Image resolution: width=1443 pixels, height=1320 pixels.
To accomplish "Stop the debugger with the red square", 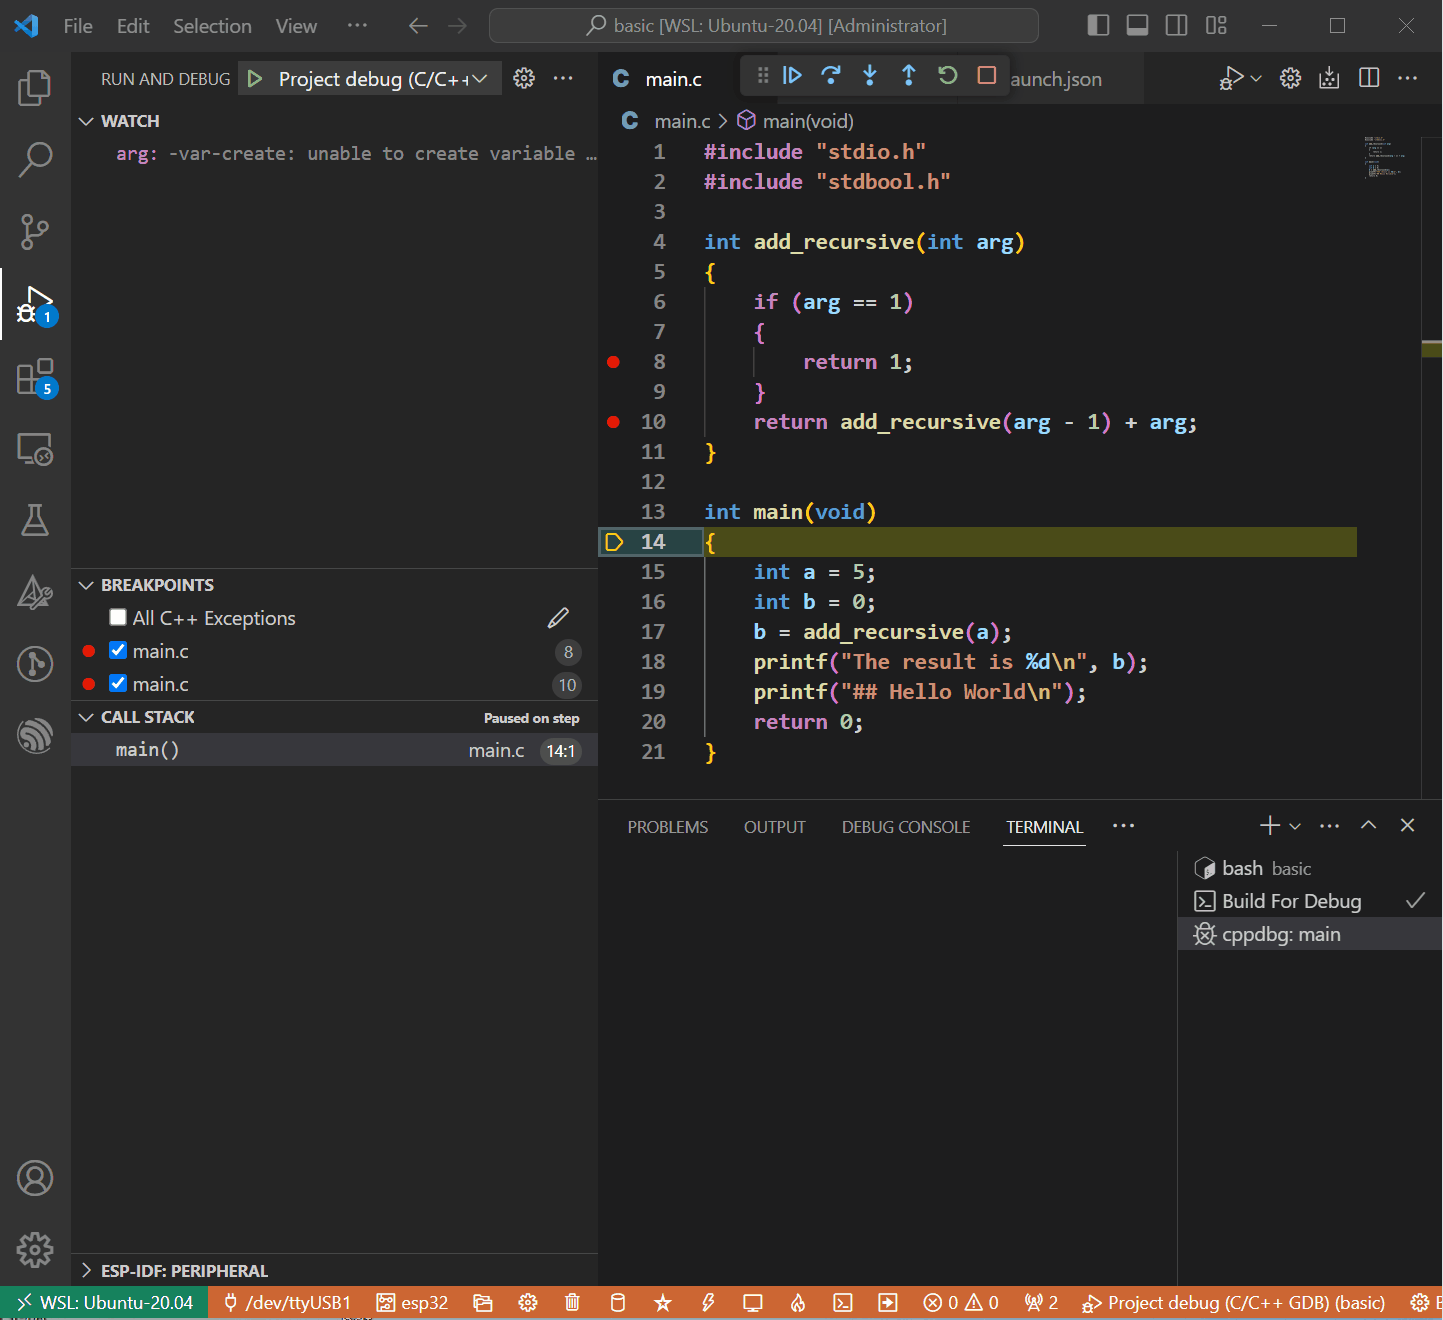I will click(x=986, y=76).
